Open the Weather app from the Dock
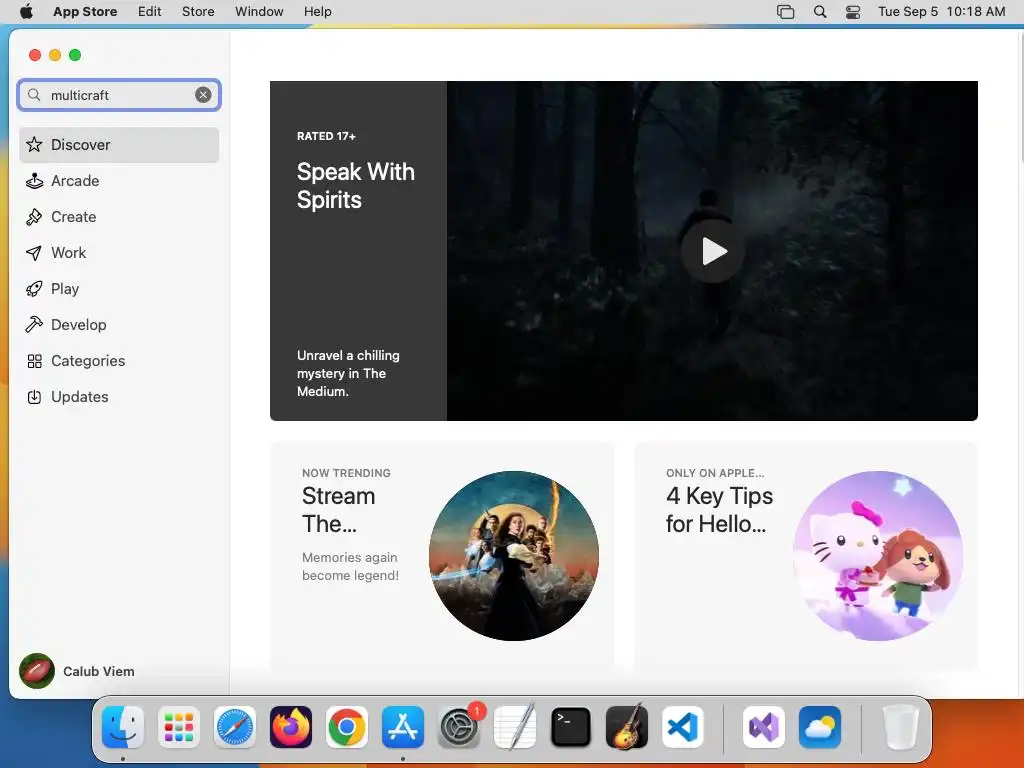This screenshot has width=1024, height=768. (820, 727)
